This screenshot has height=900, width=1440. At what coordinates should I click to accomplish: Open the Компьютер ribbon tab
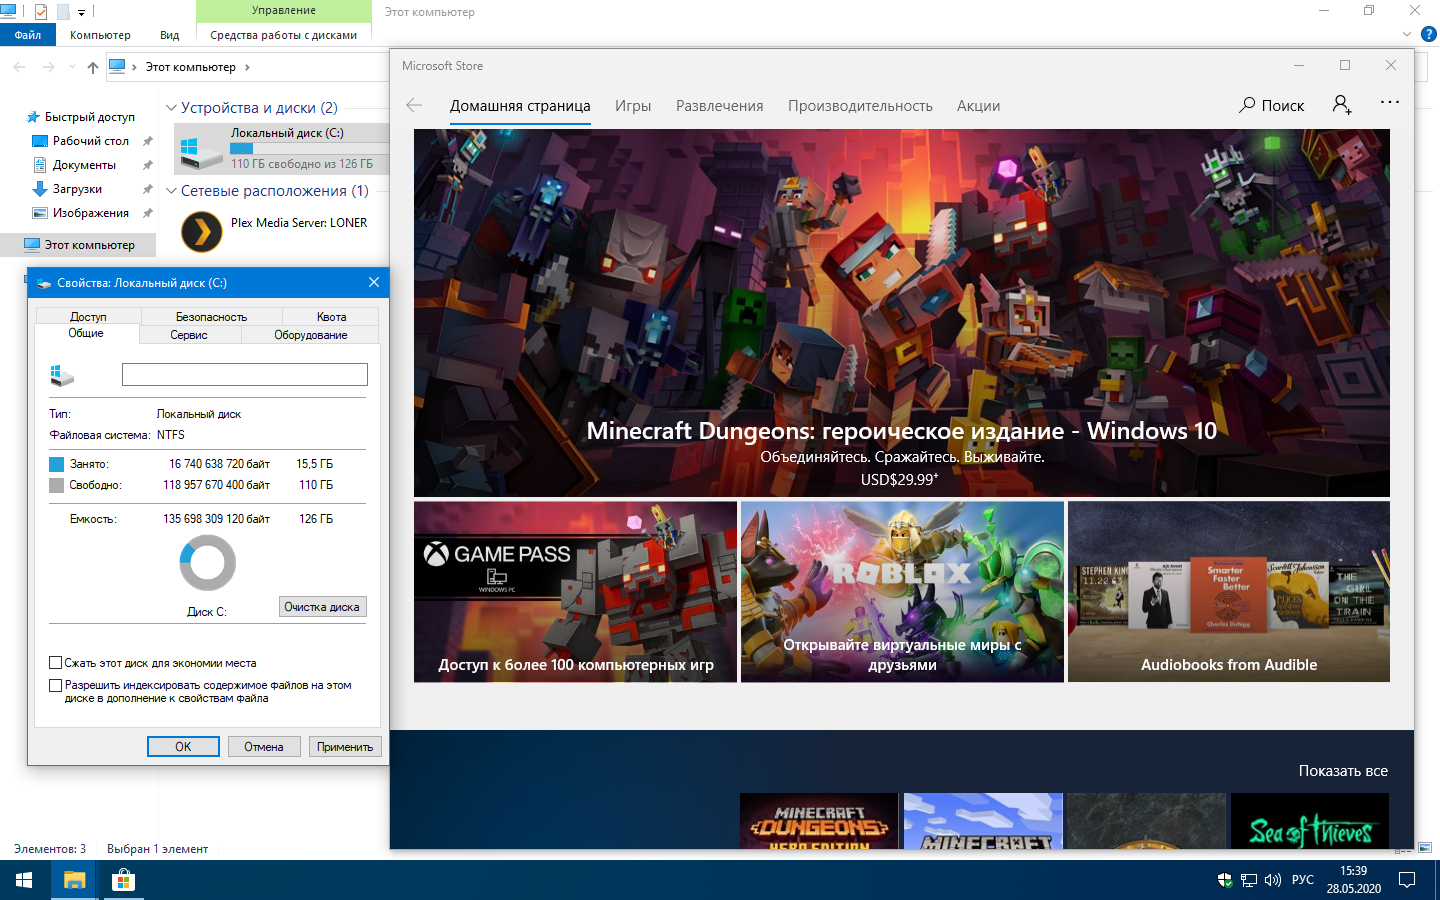(x=100, y=35)
